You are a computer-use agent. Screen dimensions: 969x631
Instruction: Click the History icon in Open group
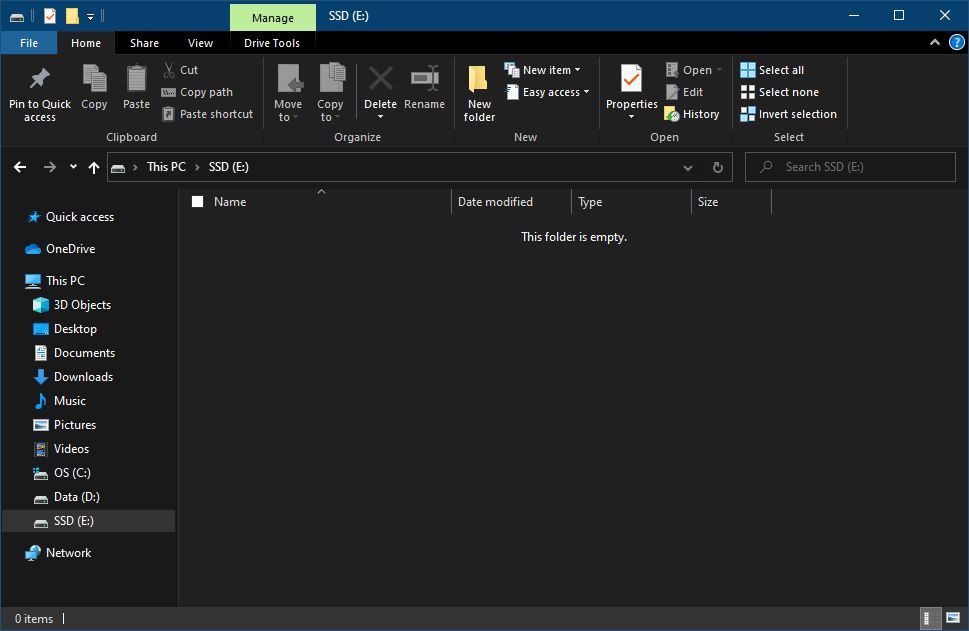672,114
